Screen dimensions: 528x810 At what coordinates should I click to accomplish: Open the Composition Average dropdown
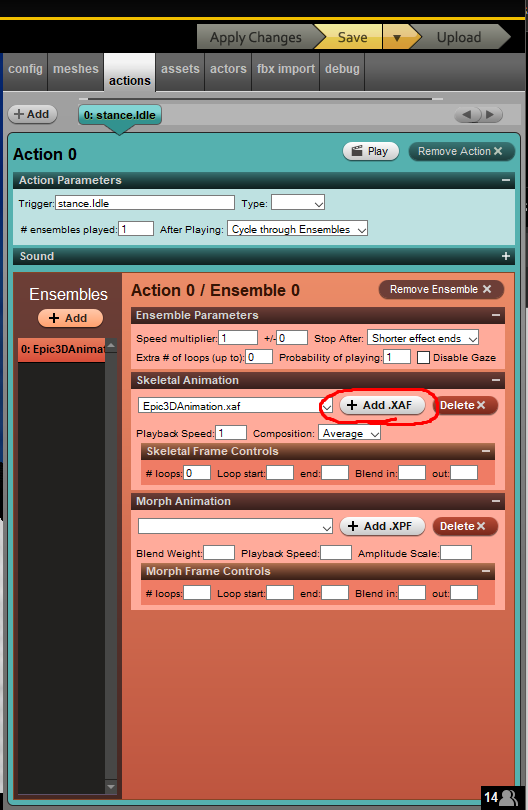click(x=349, y=433)
